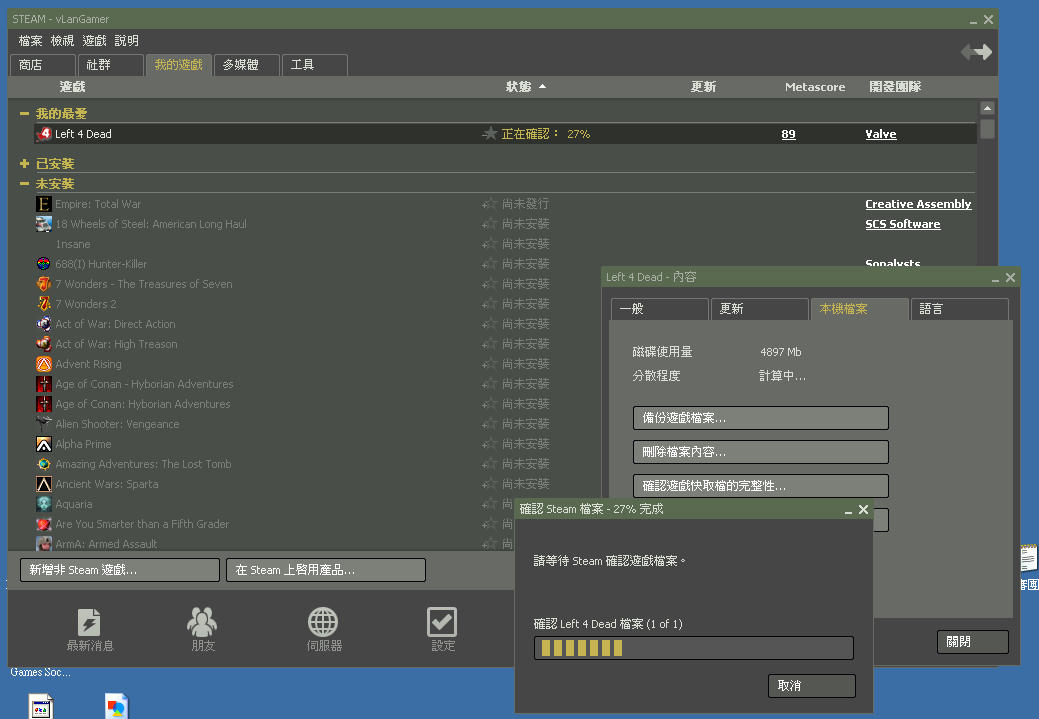1039x719 pixels.
Task: Toggle favorite star for Left 4 Dead
Action: pyautogui.click(x=490, y=134)
